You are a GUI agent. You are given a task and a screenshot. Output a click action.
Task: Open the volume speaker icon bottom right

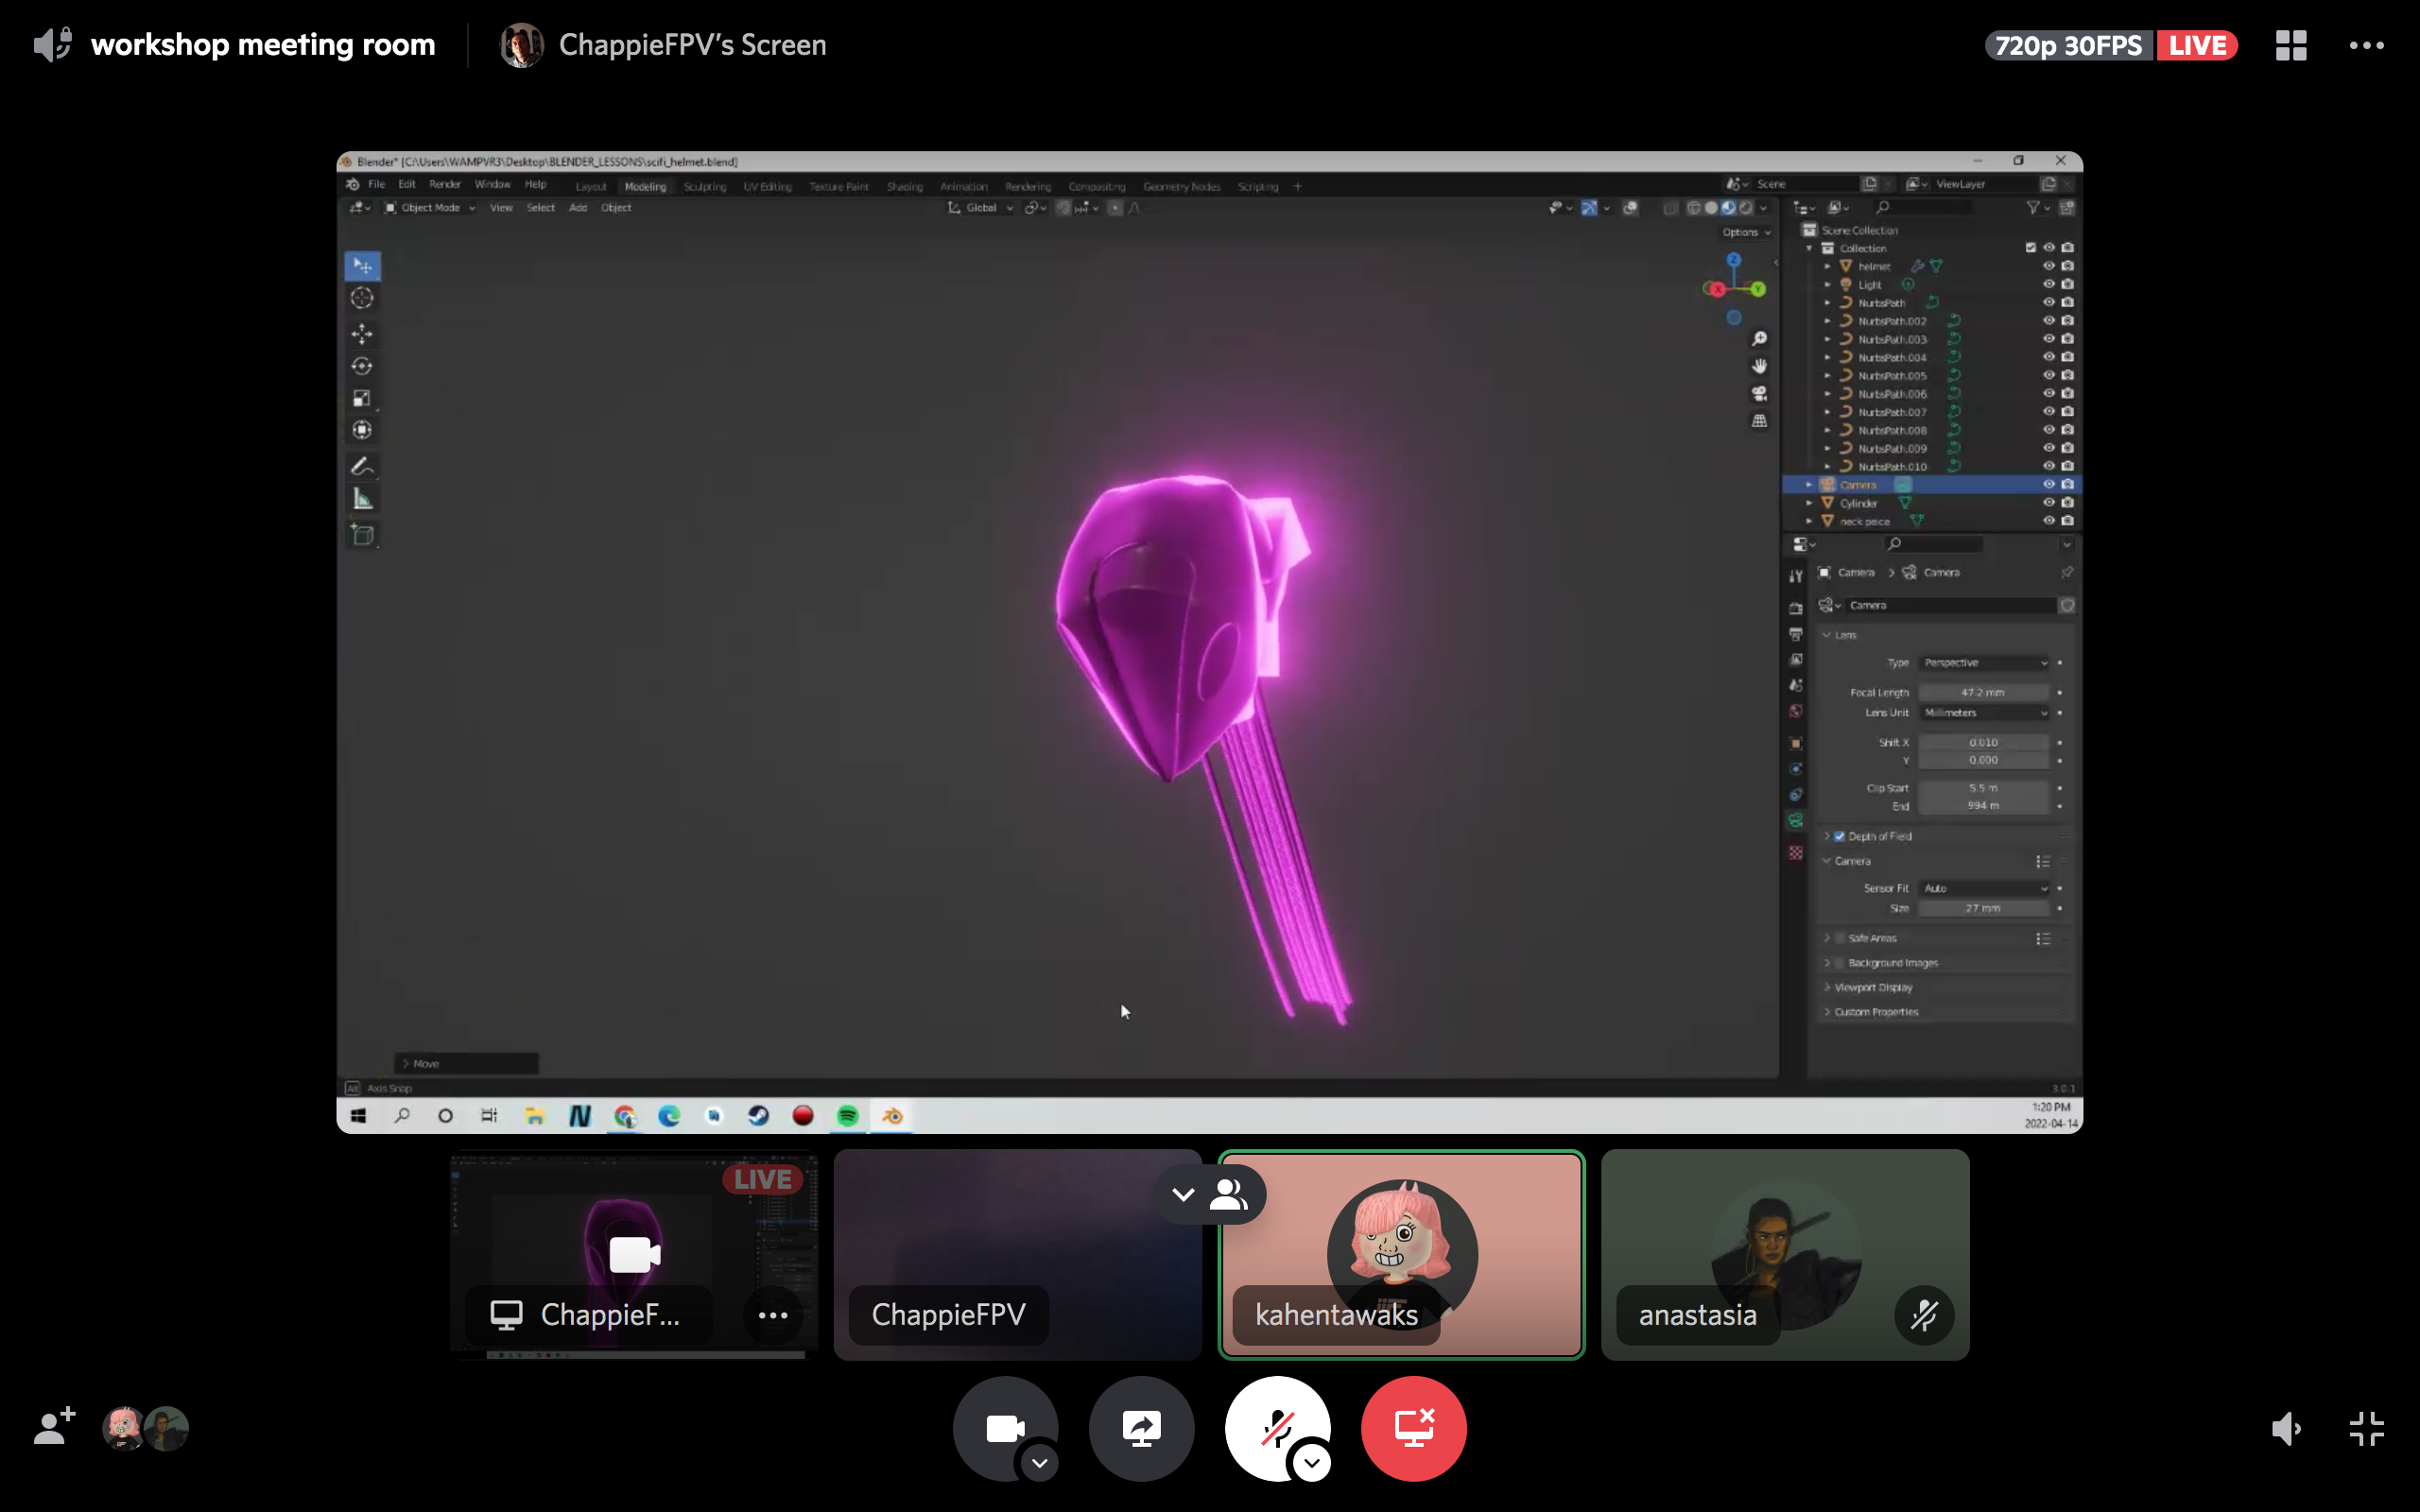coord(2287,1428)
